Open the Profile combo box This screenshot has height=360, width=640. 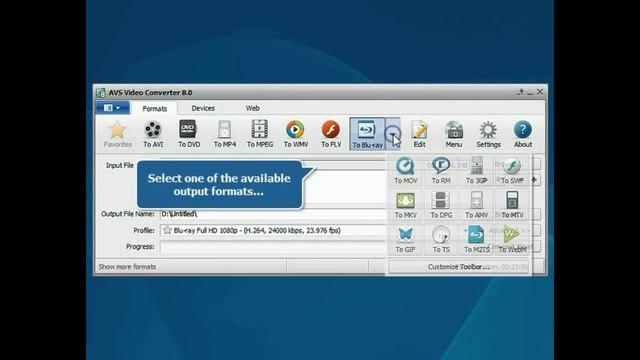coord(273,230)
